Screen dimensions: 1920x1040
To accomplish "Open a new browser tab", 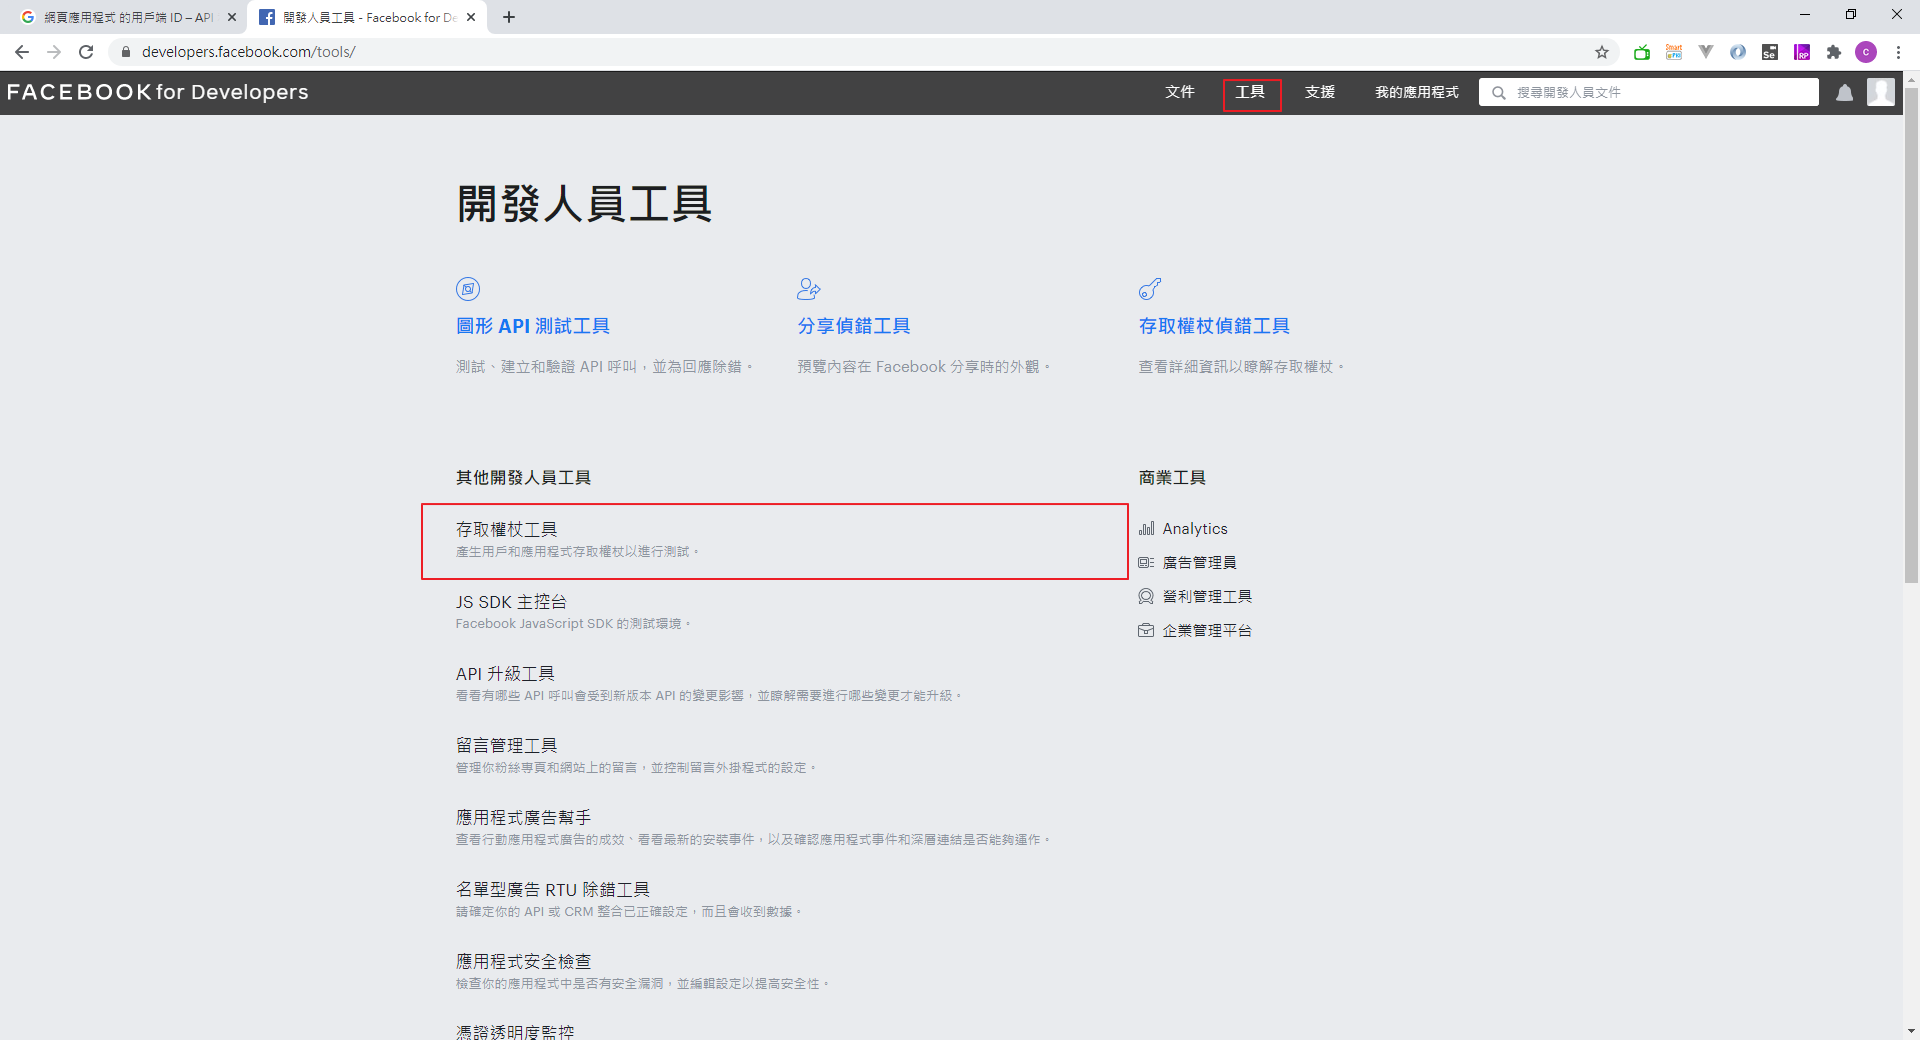I will coord(509,17).
